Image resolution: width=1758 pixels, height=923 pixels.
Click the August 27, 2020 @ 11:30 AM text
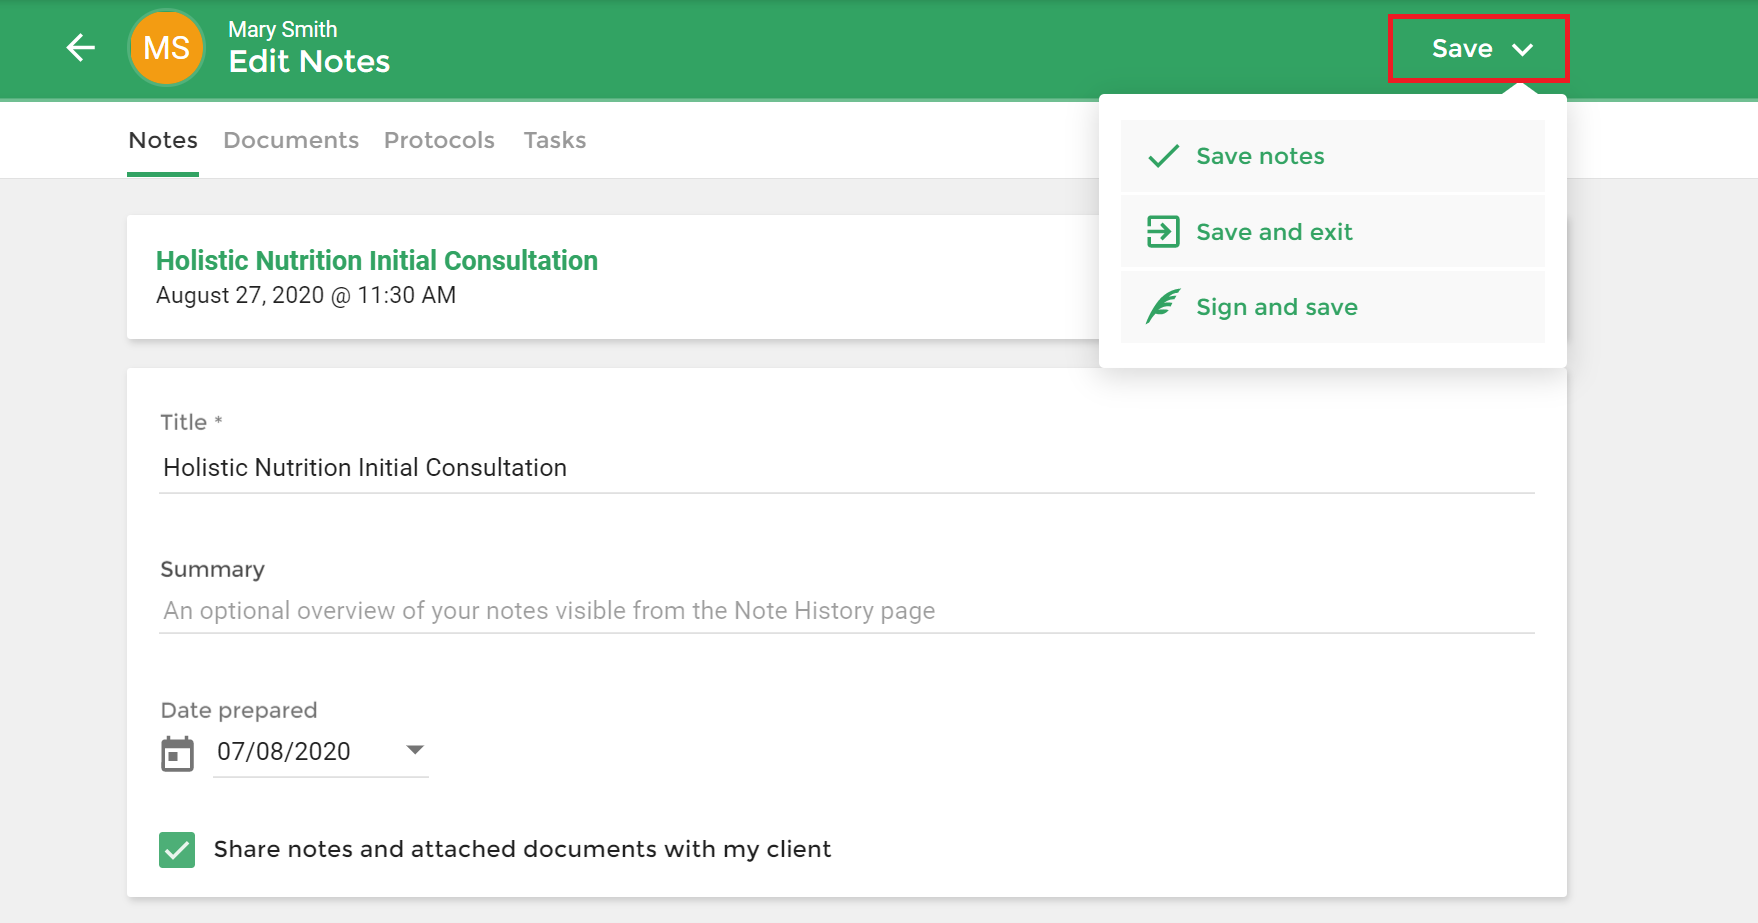306,295
